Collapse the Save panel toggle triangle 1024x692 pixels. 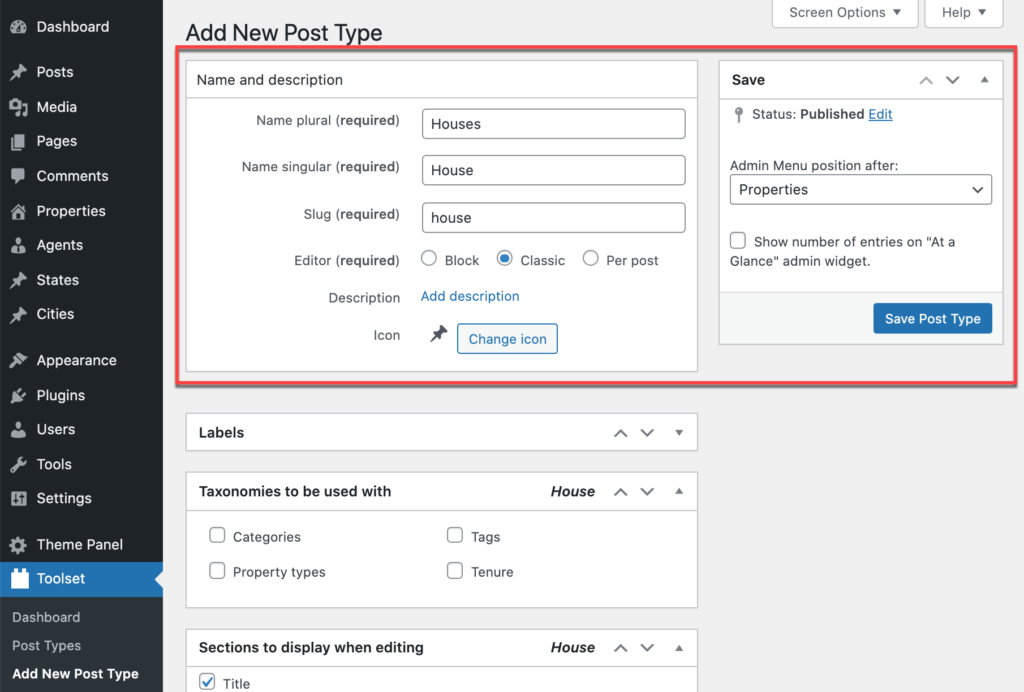click(x=984, y=80)
